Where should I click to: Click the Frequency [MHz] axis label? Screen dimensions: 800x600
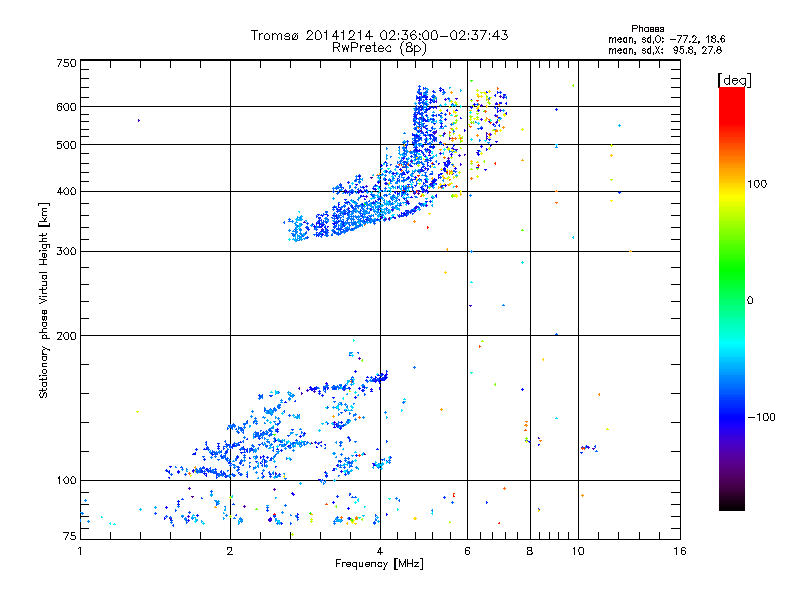pyautogui.click(x=379, y=564)
